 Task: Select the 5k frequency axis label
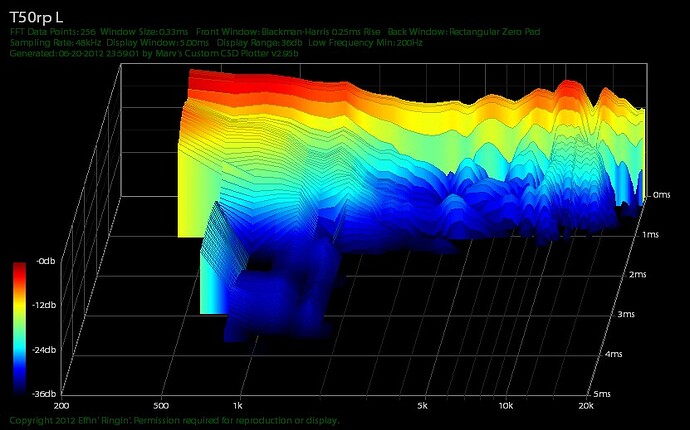click(x=424, y=407)
